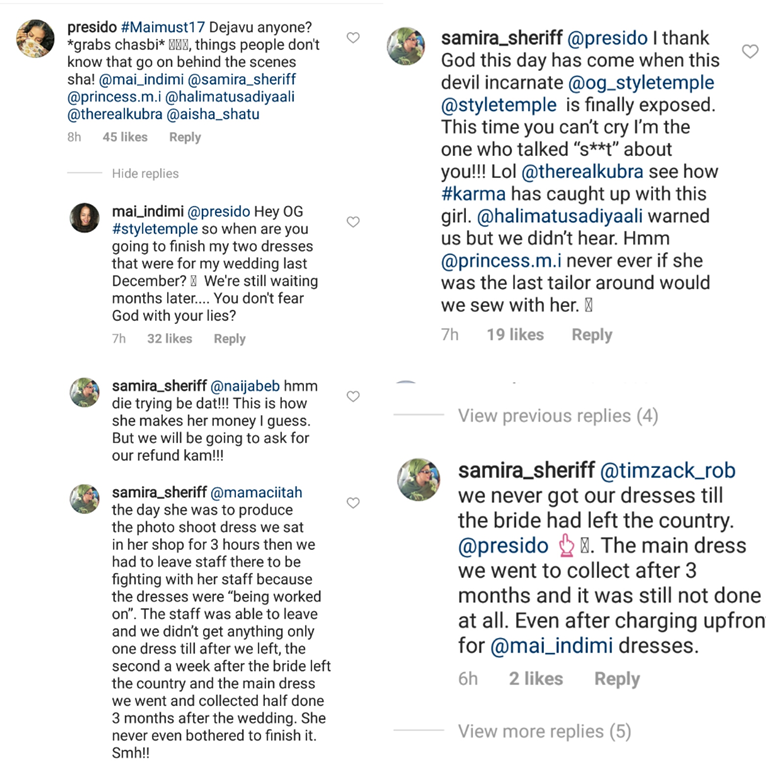Image resolution: width=766 pixels, height=766 pixels.
Task: Reply to presido's comment with 45 likes
Action: pyautogui.click(x=185, y=138)
